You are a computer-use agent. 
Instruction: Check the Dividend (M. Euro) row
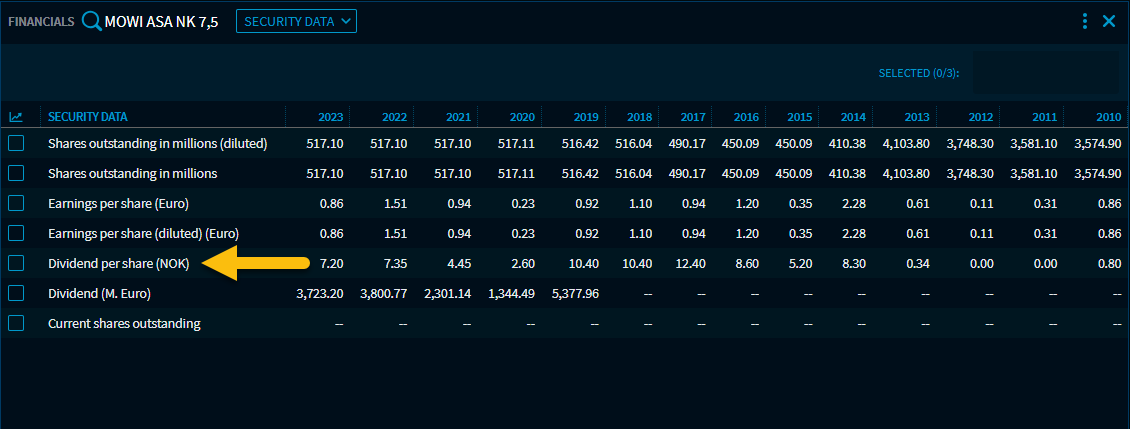point(16,294)
